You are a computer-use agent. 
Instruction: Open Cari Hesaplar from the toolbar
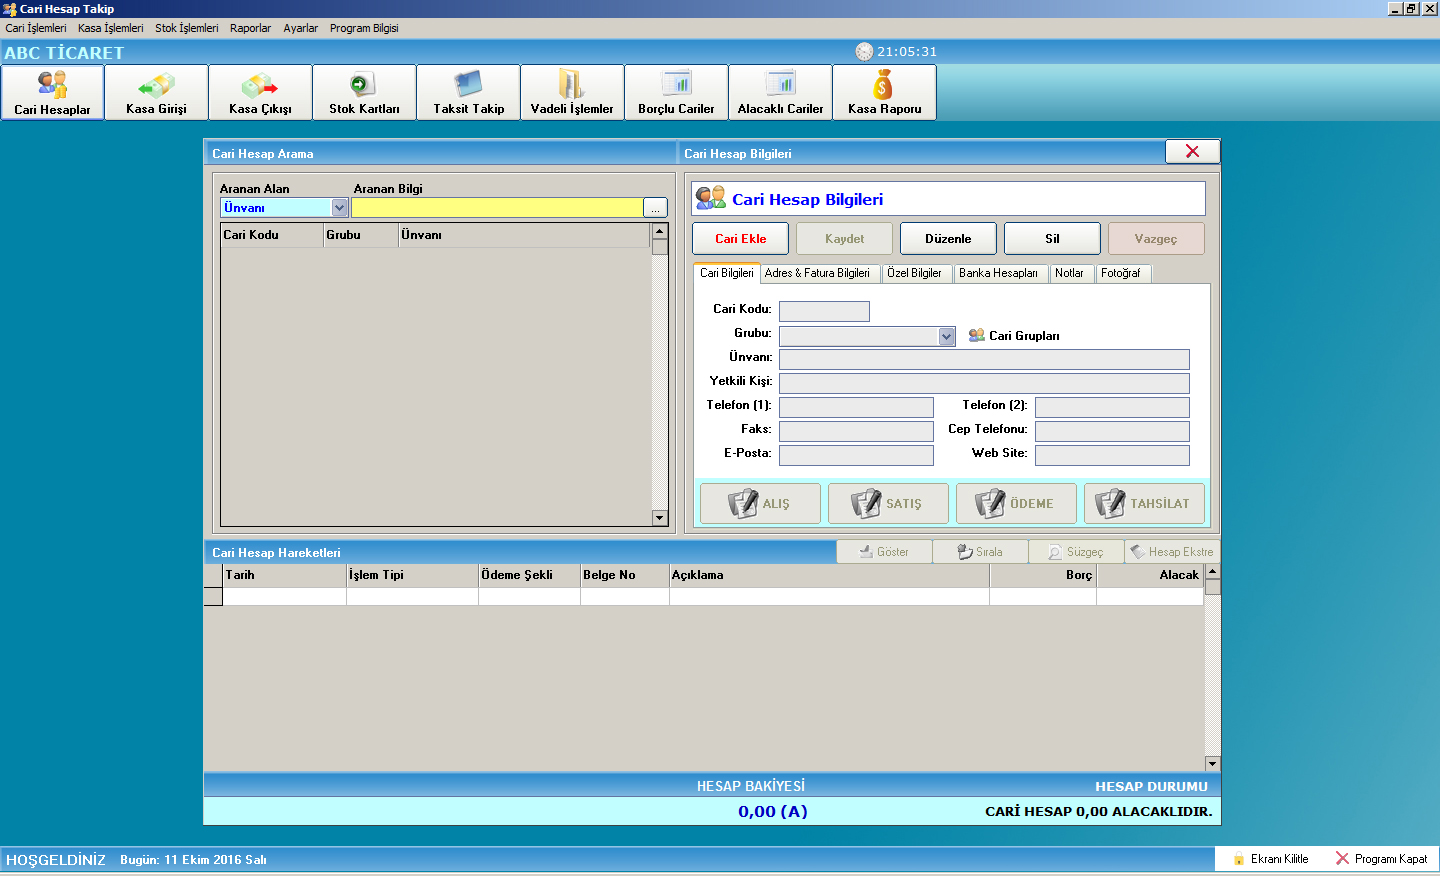[52, 92]
